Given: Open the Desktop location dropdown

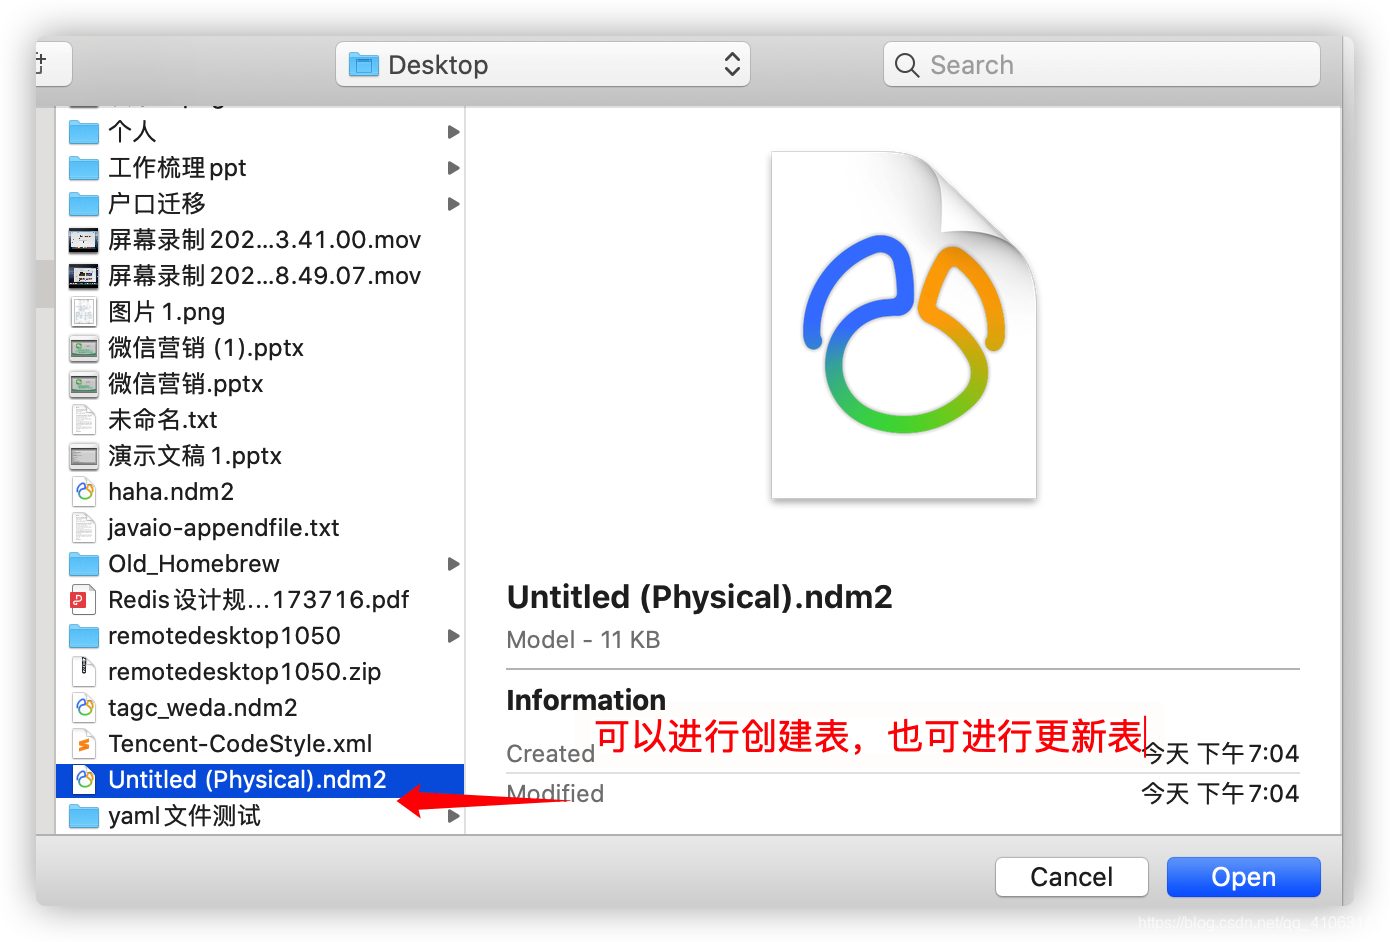Looking at the screenshot, I should 543,65.
